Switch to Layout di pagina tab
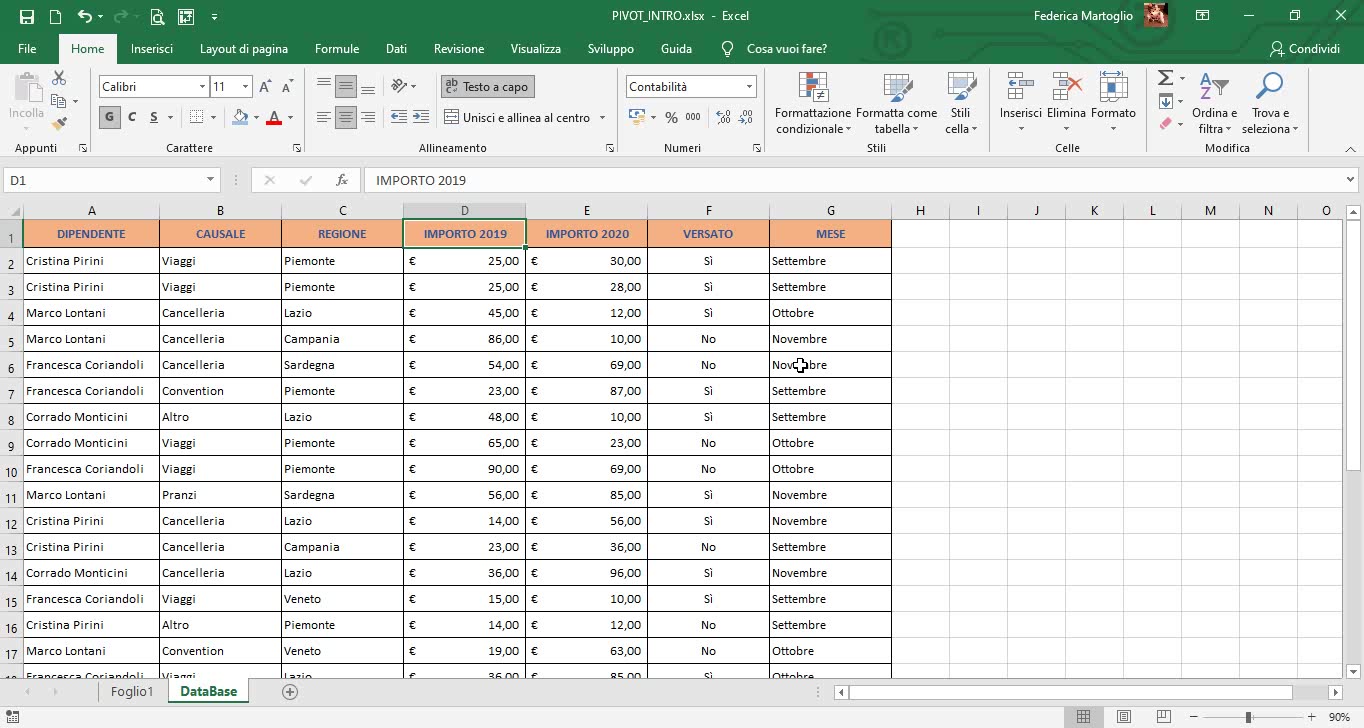 tap(243, 48)
